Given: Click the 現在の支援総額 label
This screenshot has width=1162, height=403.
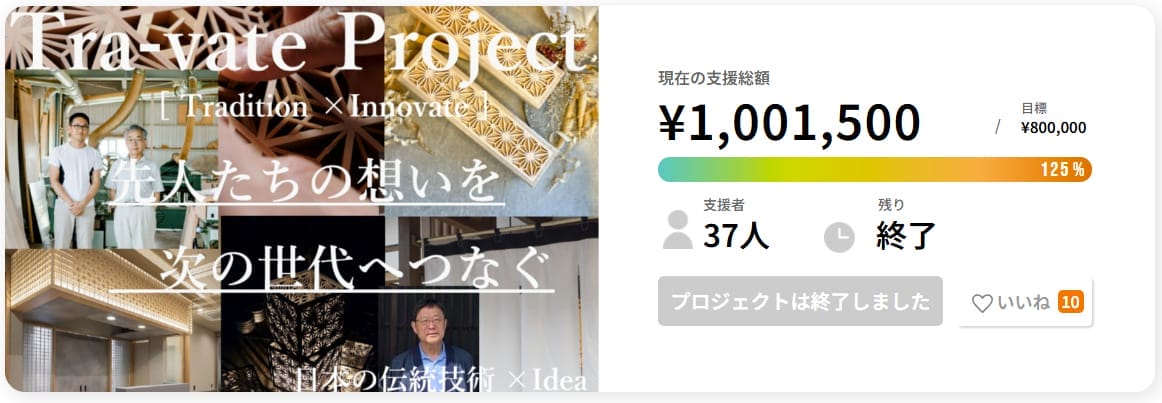Looking at the screenshot, I should click(713, 78).
